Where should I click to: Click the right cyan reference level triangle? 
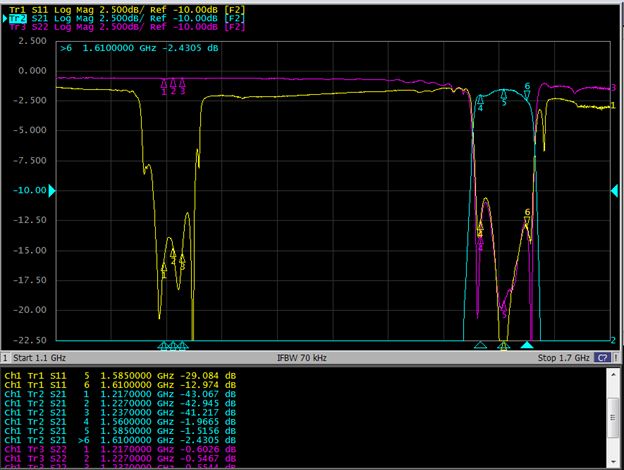coord(614,191)
